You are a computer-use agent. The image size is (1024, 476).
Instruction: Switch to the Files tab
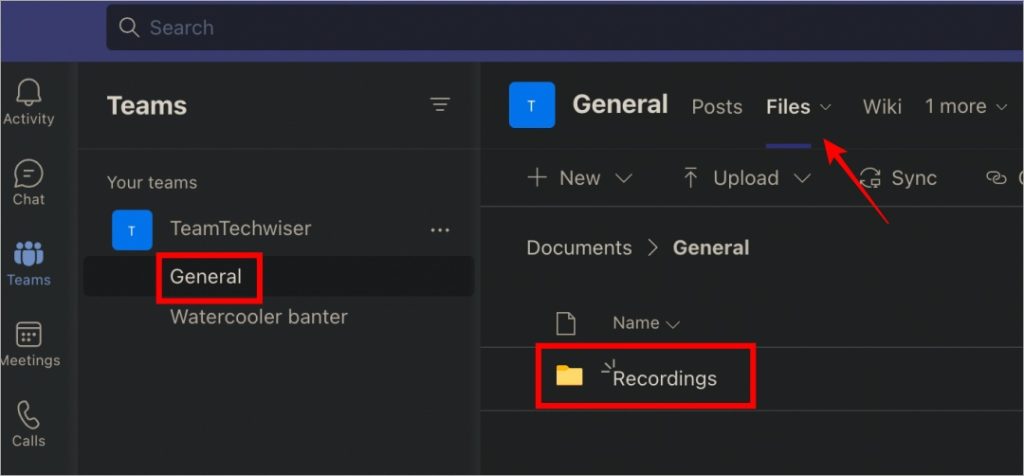coord(788,106)
